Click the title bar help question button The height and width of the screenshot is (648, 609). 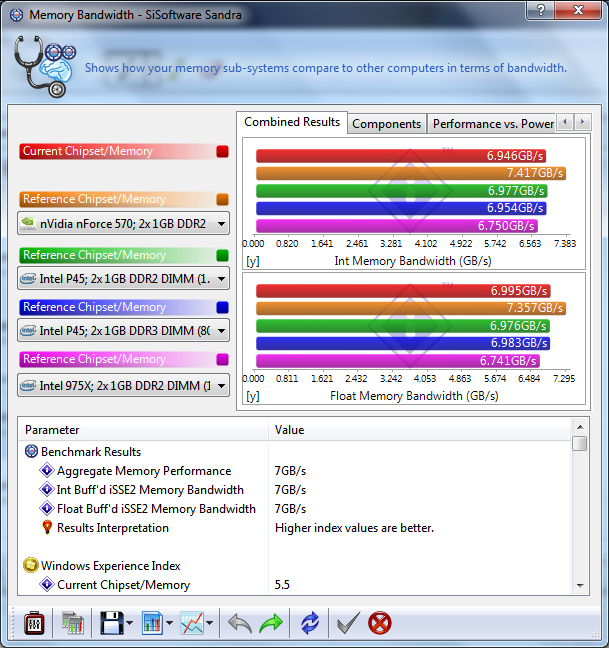pyautogui.click(x=541, y=10)
